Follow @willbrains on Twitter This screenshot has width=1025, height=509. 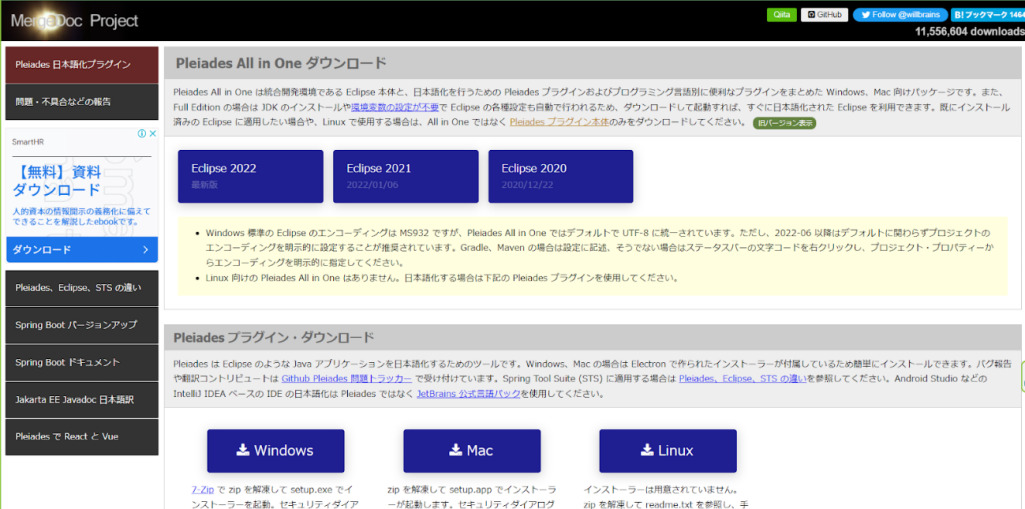pyautogui.click(x=900, y=14)
